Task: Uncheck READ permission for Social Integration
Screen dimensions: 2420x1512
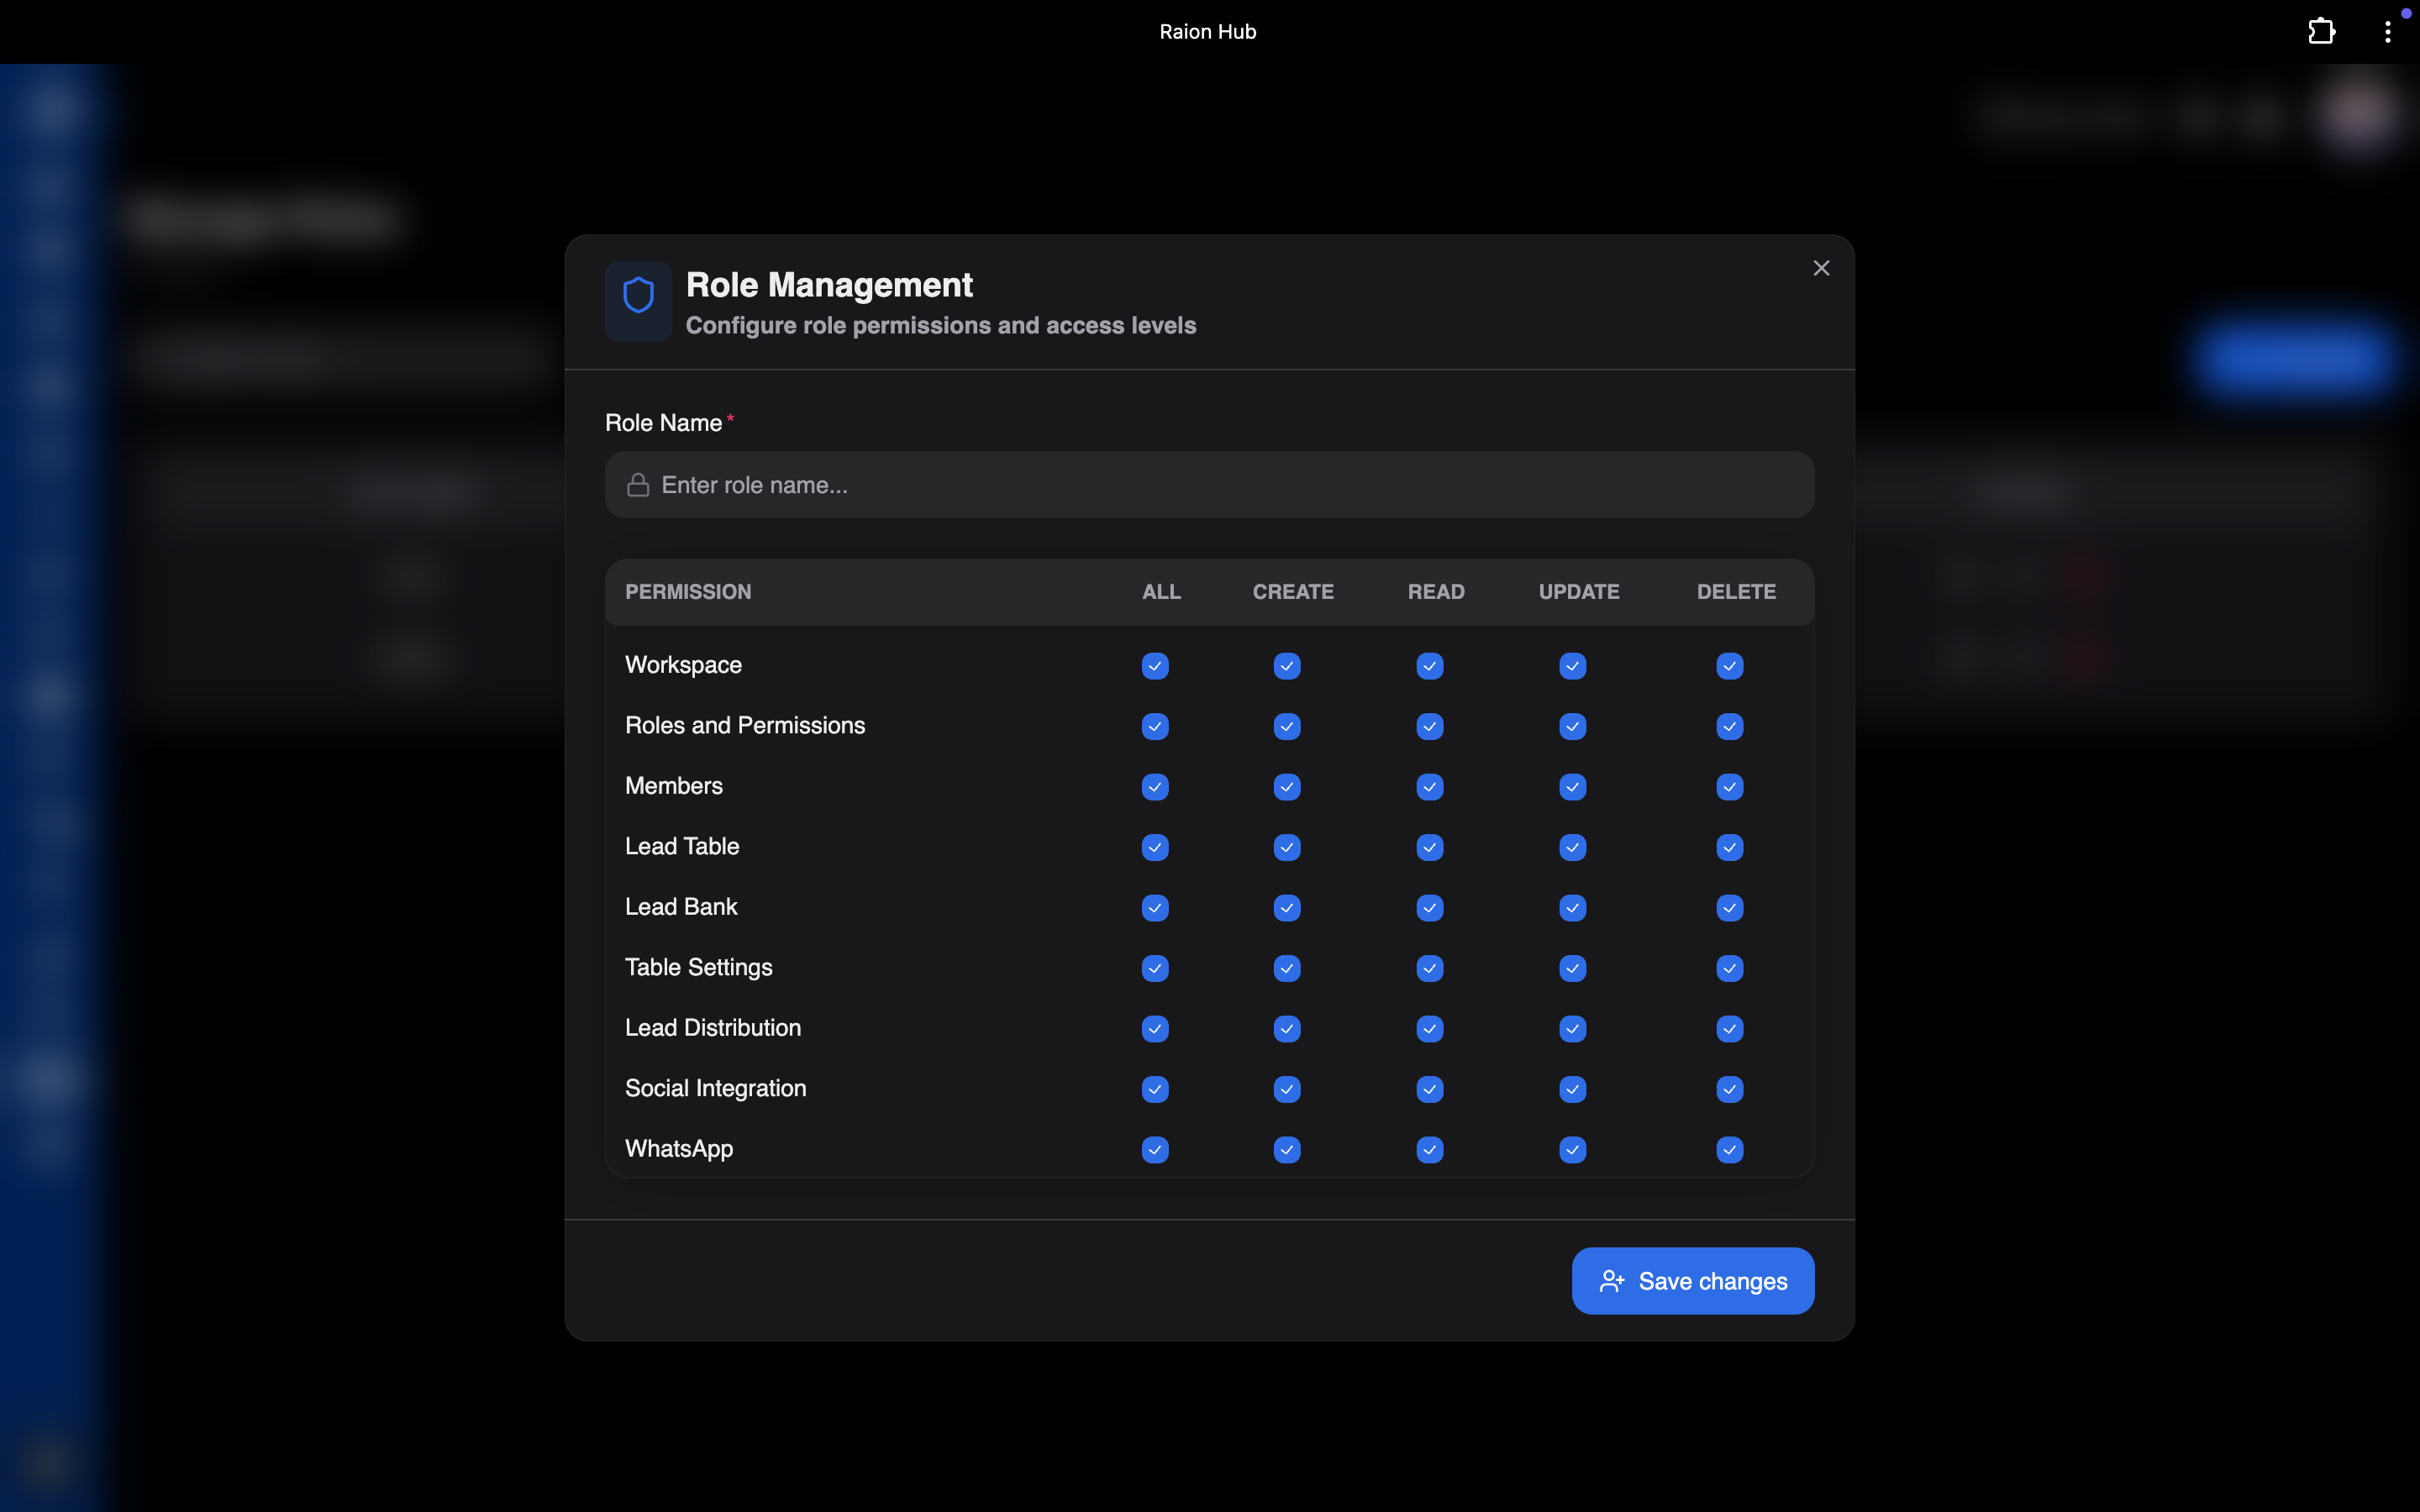Action: pos(1430,1089)
